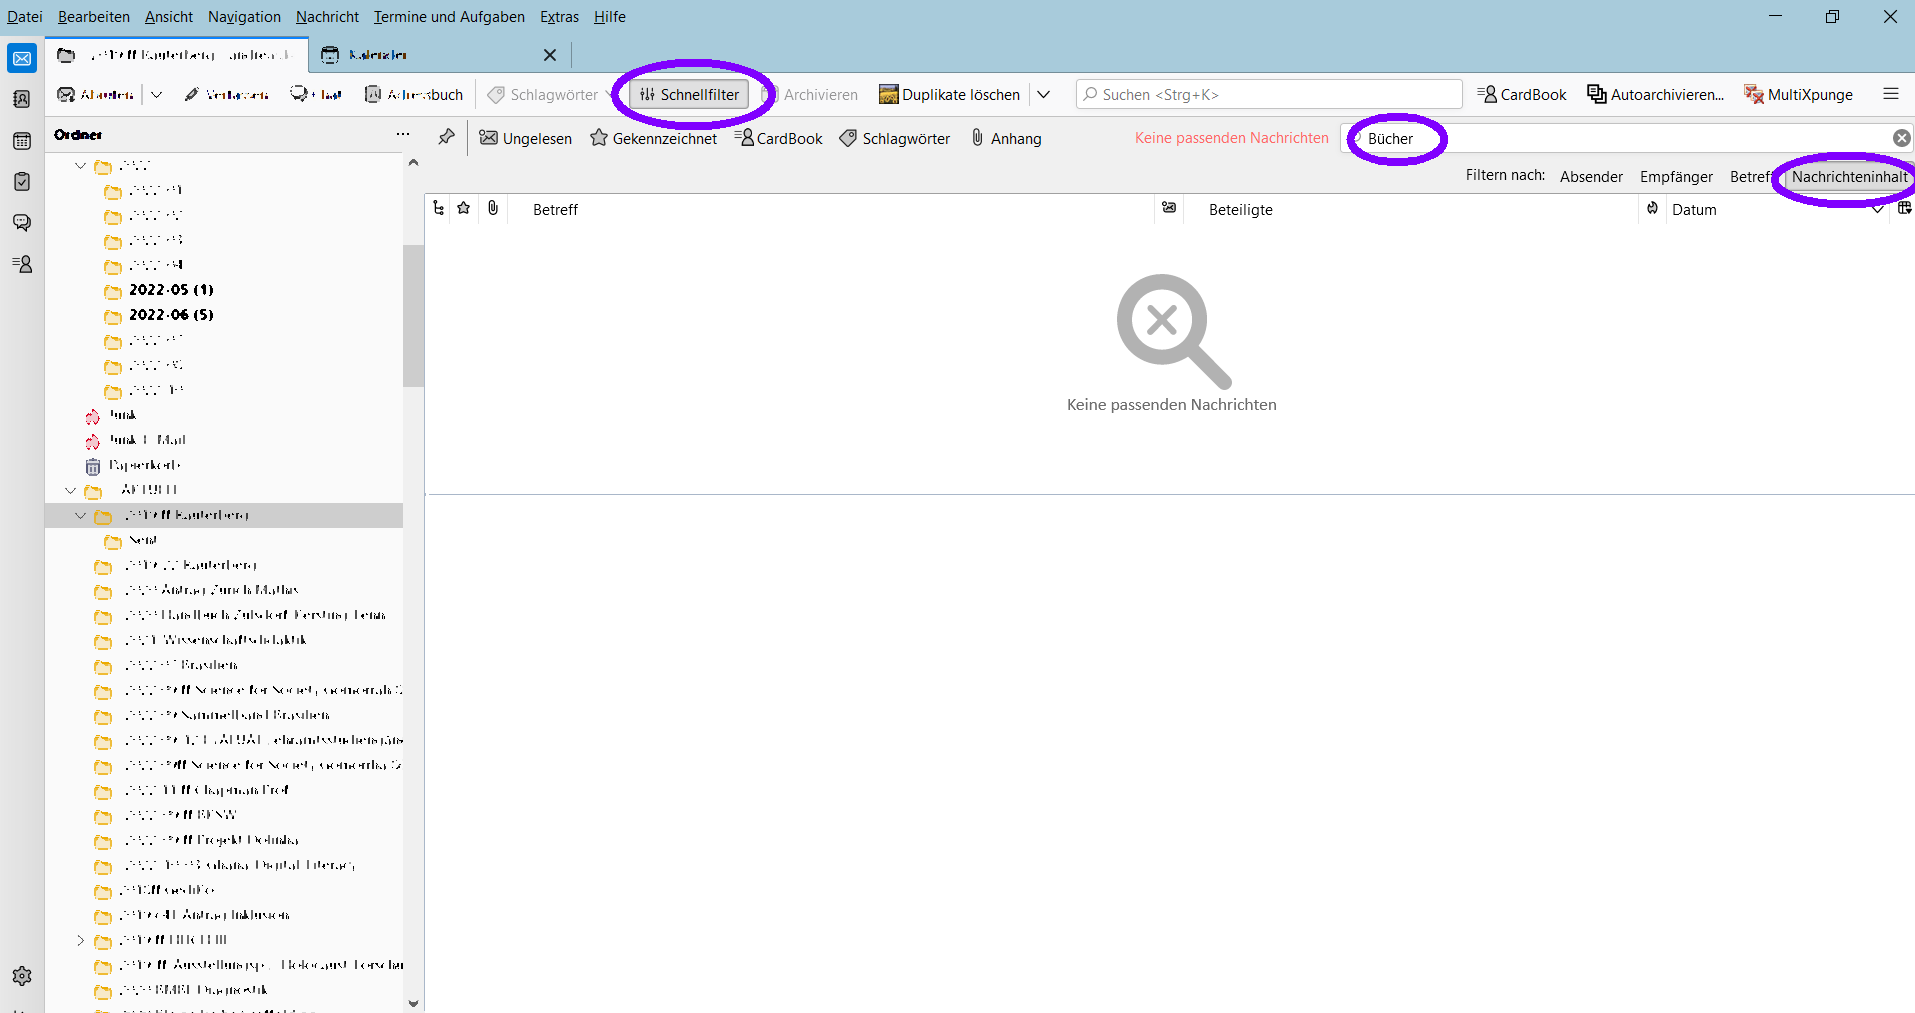Click the folder pane scroll-down arrow
The width and height of the screenshot is (1915, 1013).
point(414,1003)
